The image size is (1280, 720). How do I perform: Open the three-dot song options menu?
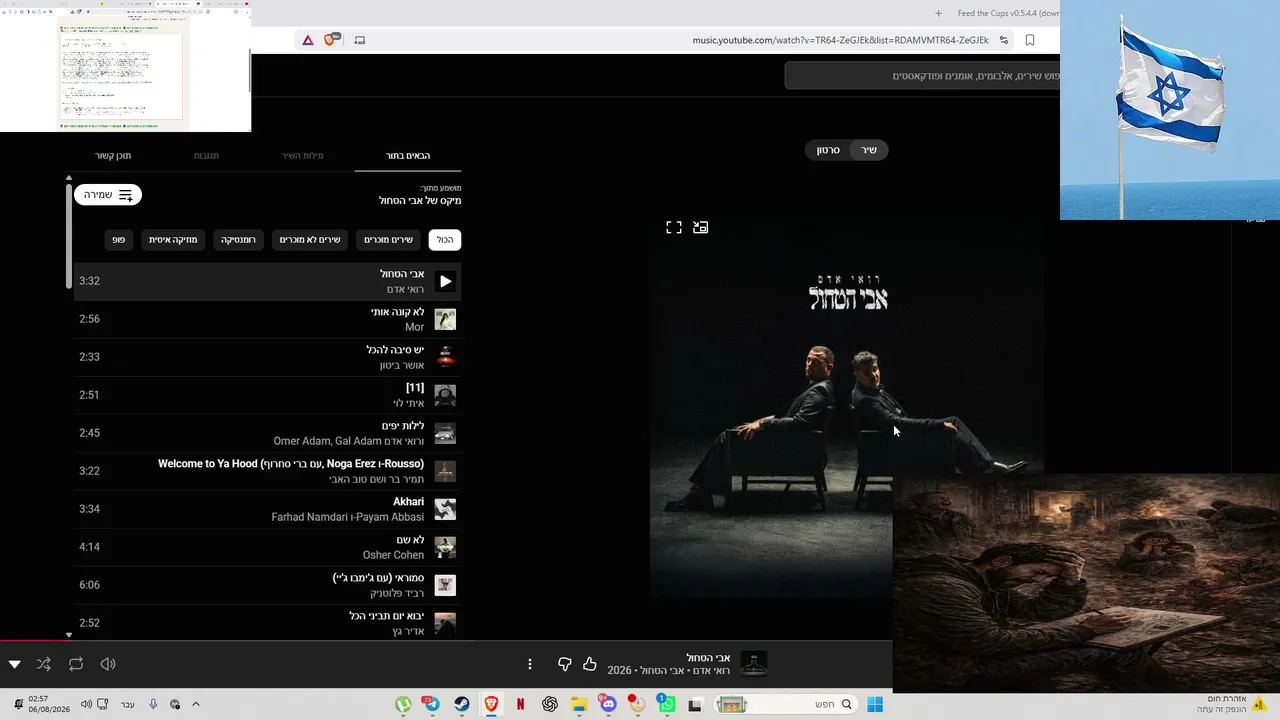(x=530, y=664)
